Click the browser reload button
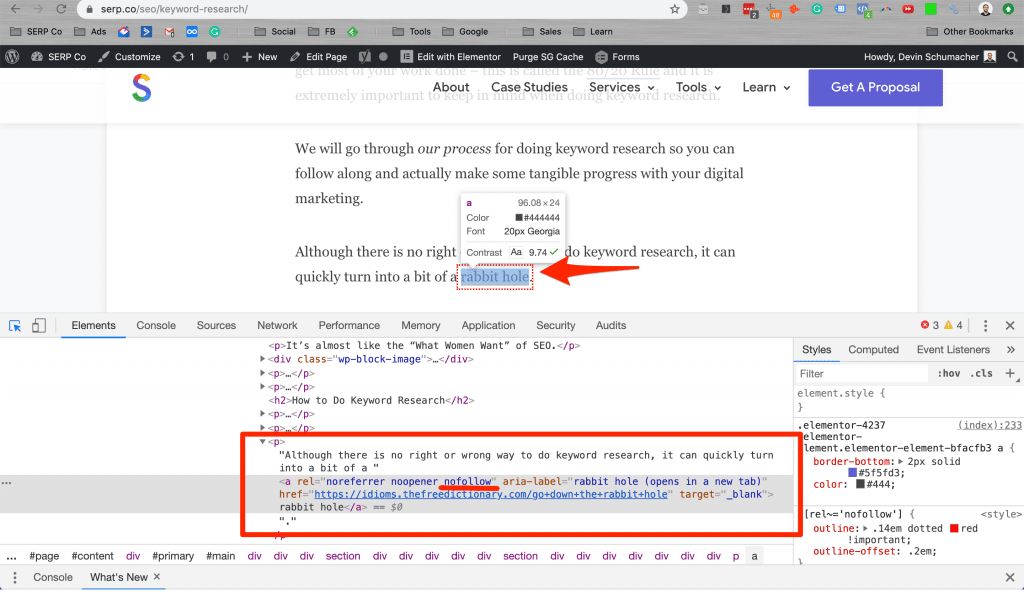 click(61, 9)
